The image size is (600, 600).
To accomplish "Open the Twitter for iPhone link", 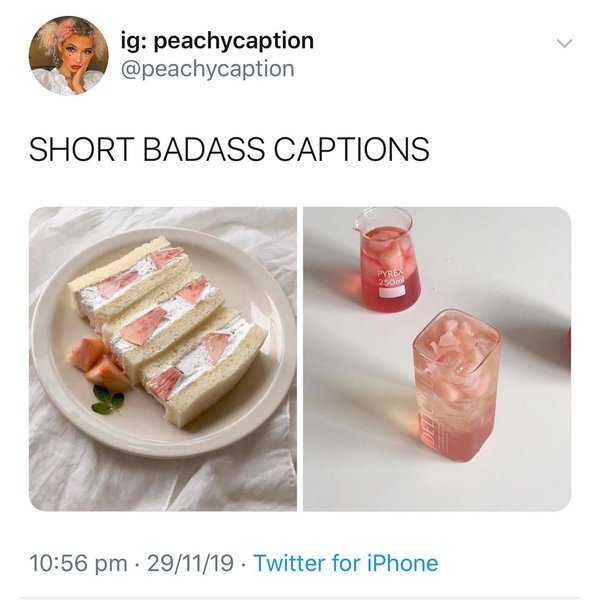I will pos(346,563).
